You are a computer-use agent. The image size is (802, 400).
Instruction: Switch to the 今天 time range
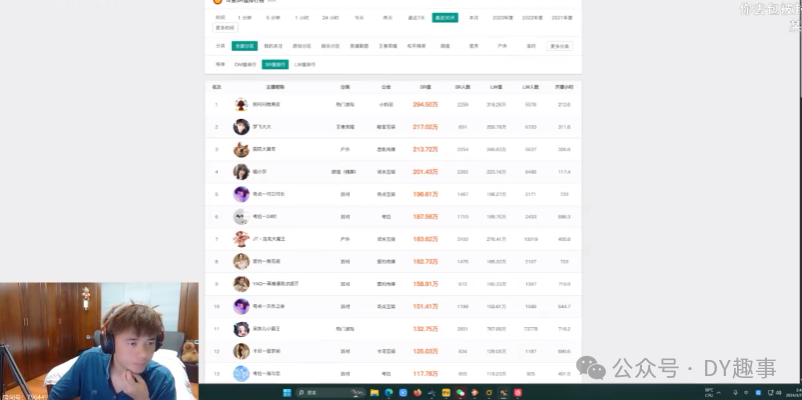(x=359, y=18)
